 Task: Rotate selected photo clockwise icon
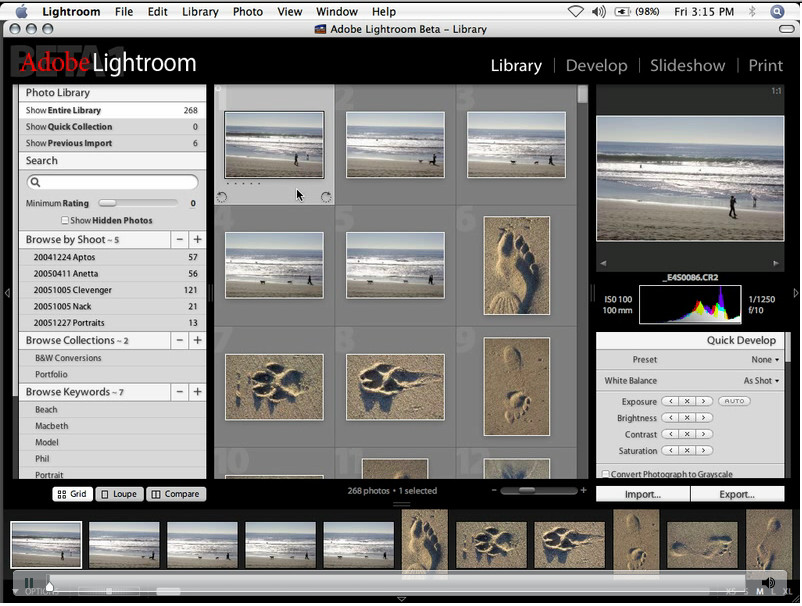[x=326, y=197]
